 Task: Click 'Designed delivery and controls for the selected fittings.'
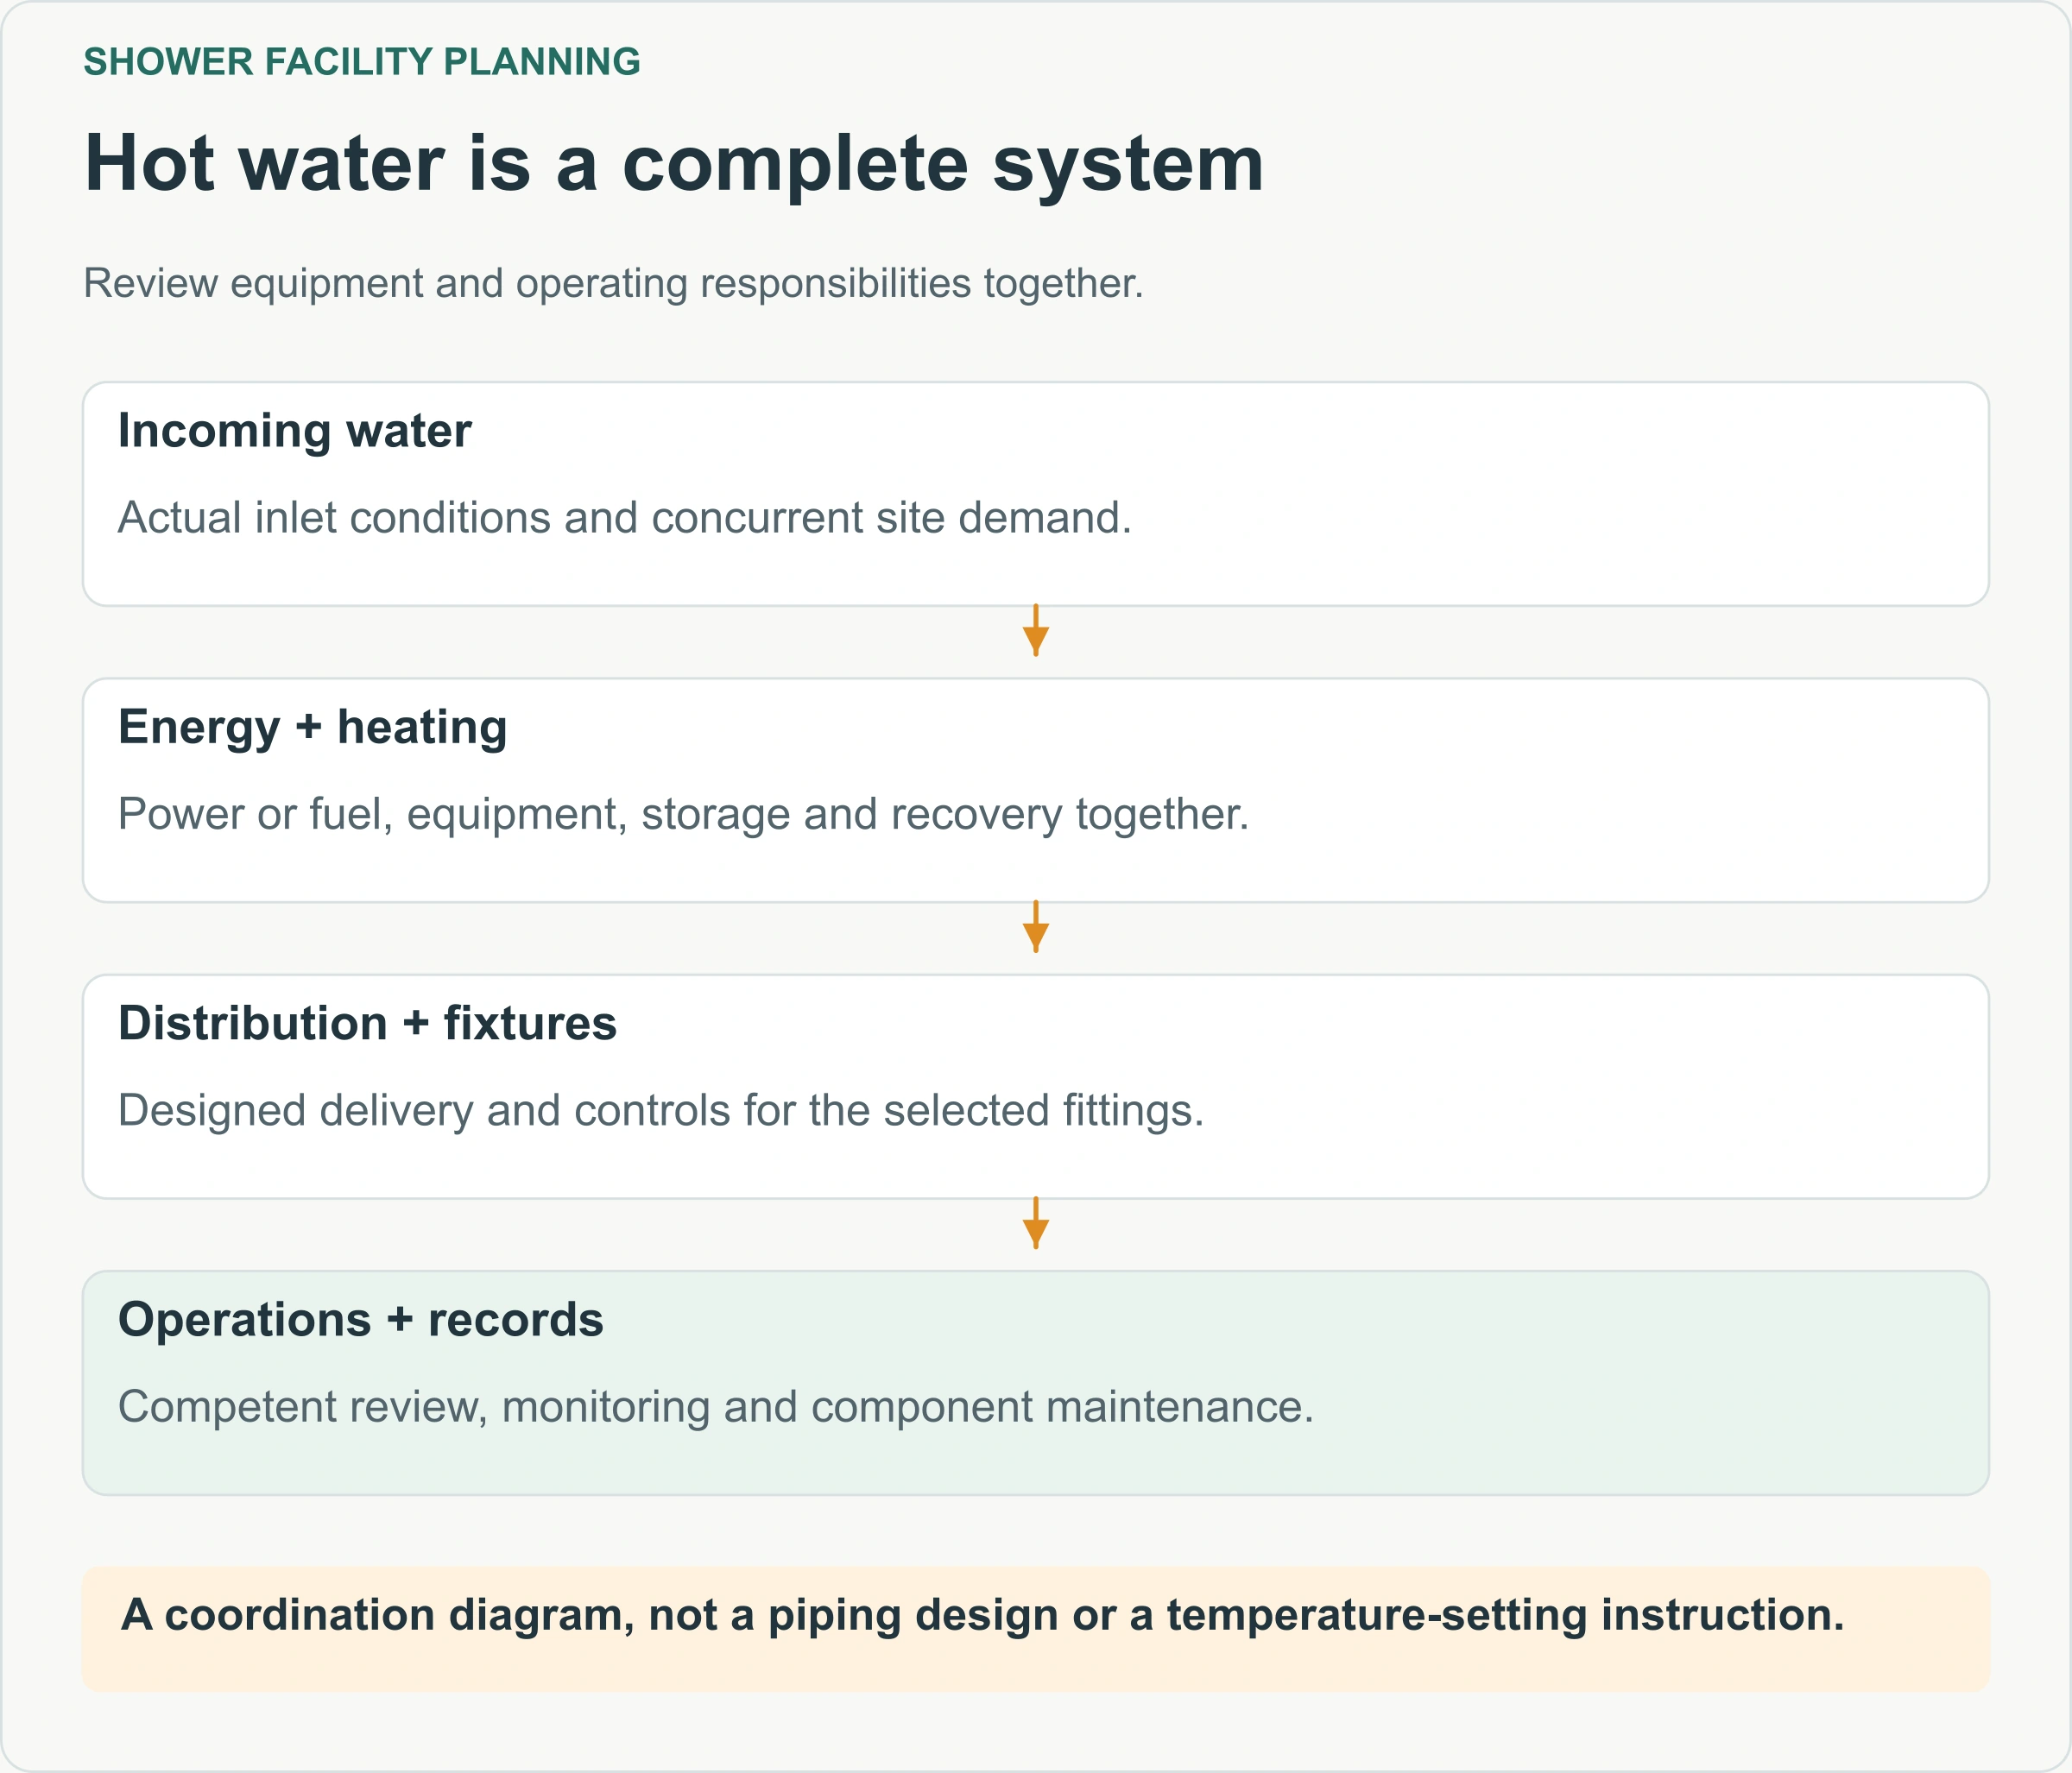[661, 1110]
